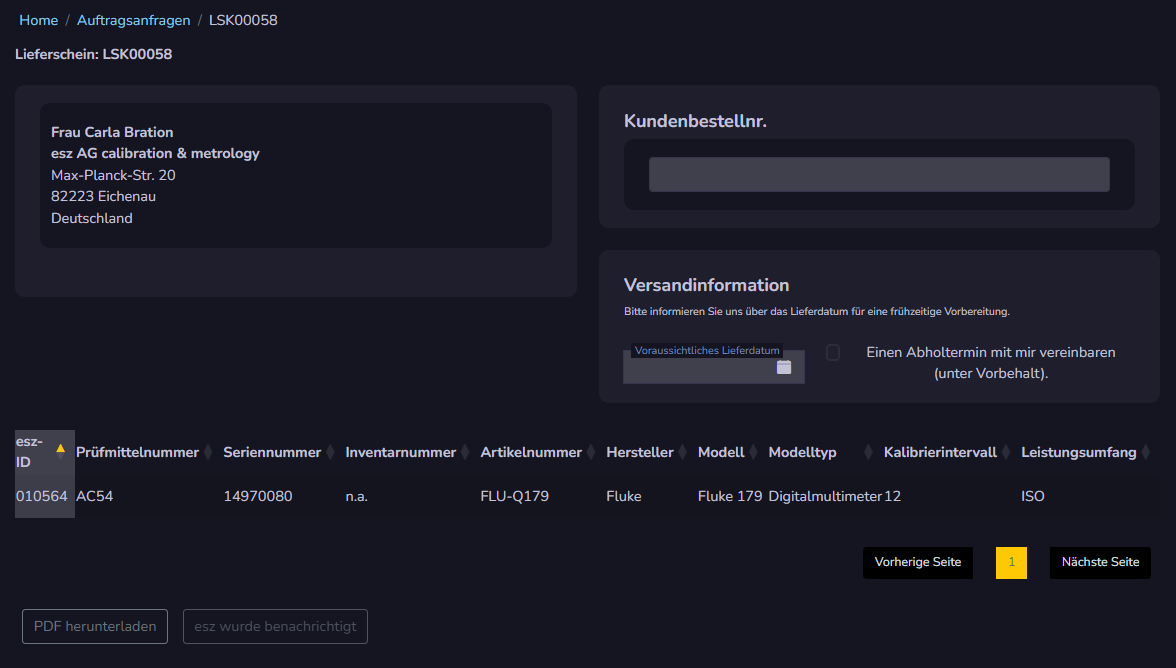Click sort icon beside Inventarnummer header

[465, 452]
